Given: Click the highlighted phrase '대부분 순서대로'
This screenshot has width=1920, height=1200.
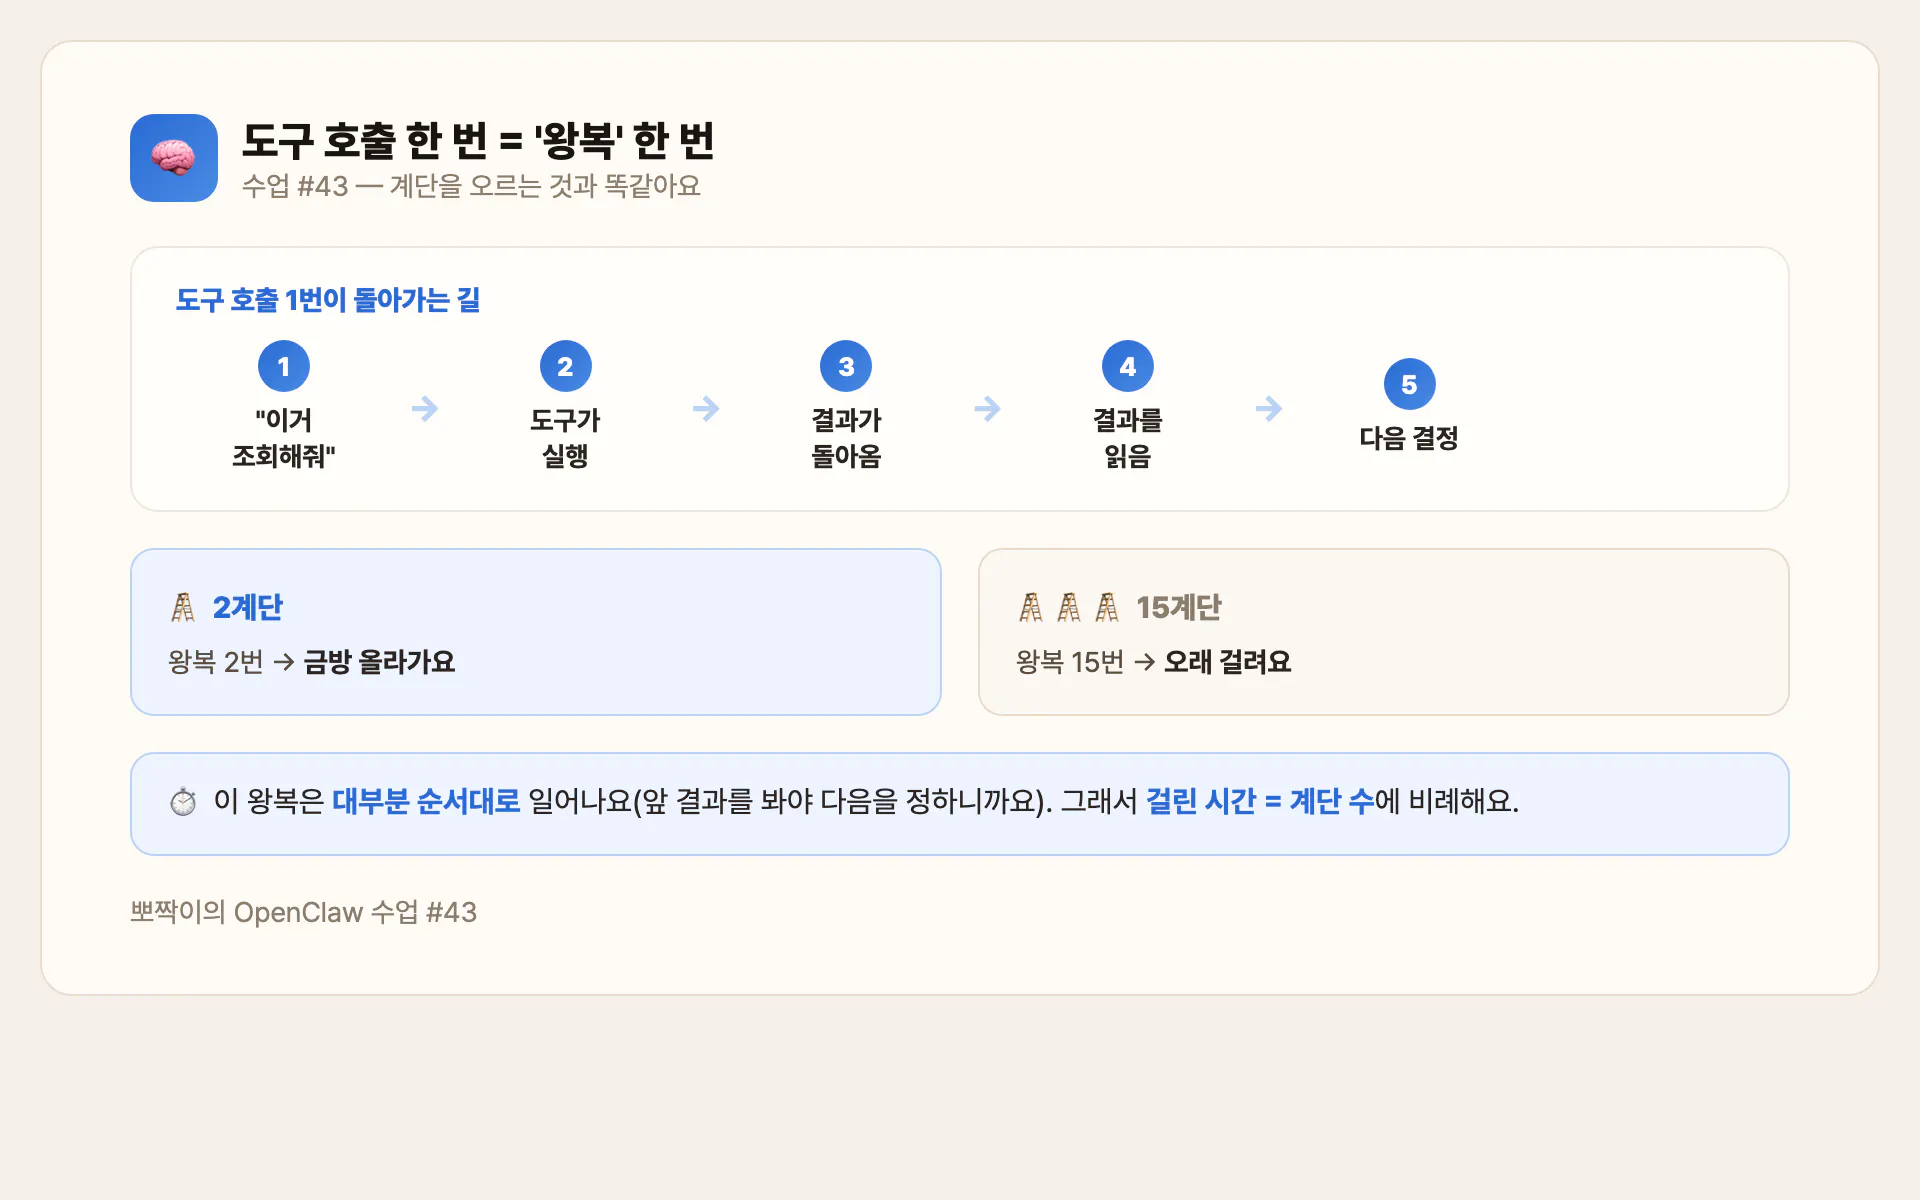Looking at the screenshot, I should (426, 801).
